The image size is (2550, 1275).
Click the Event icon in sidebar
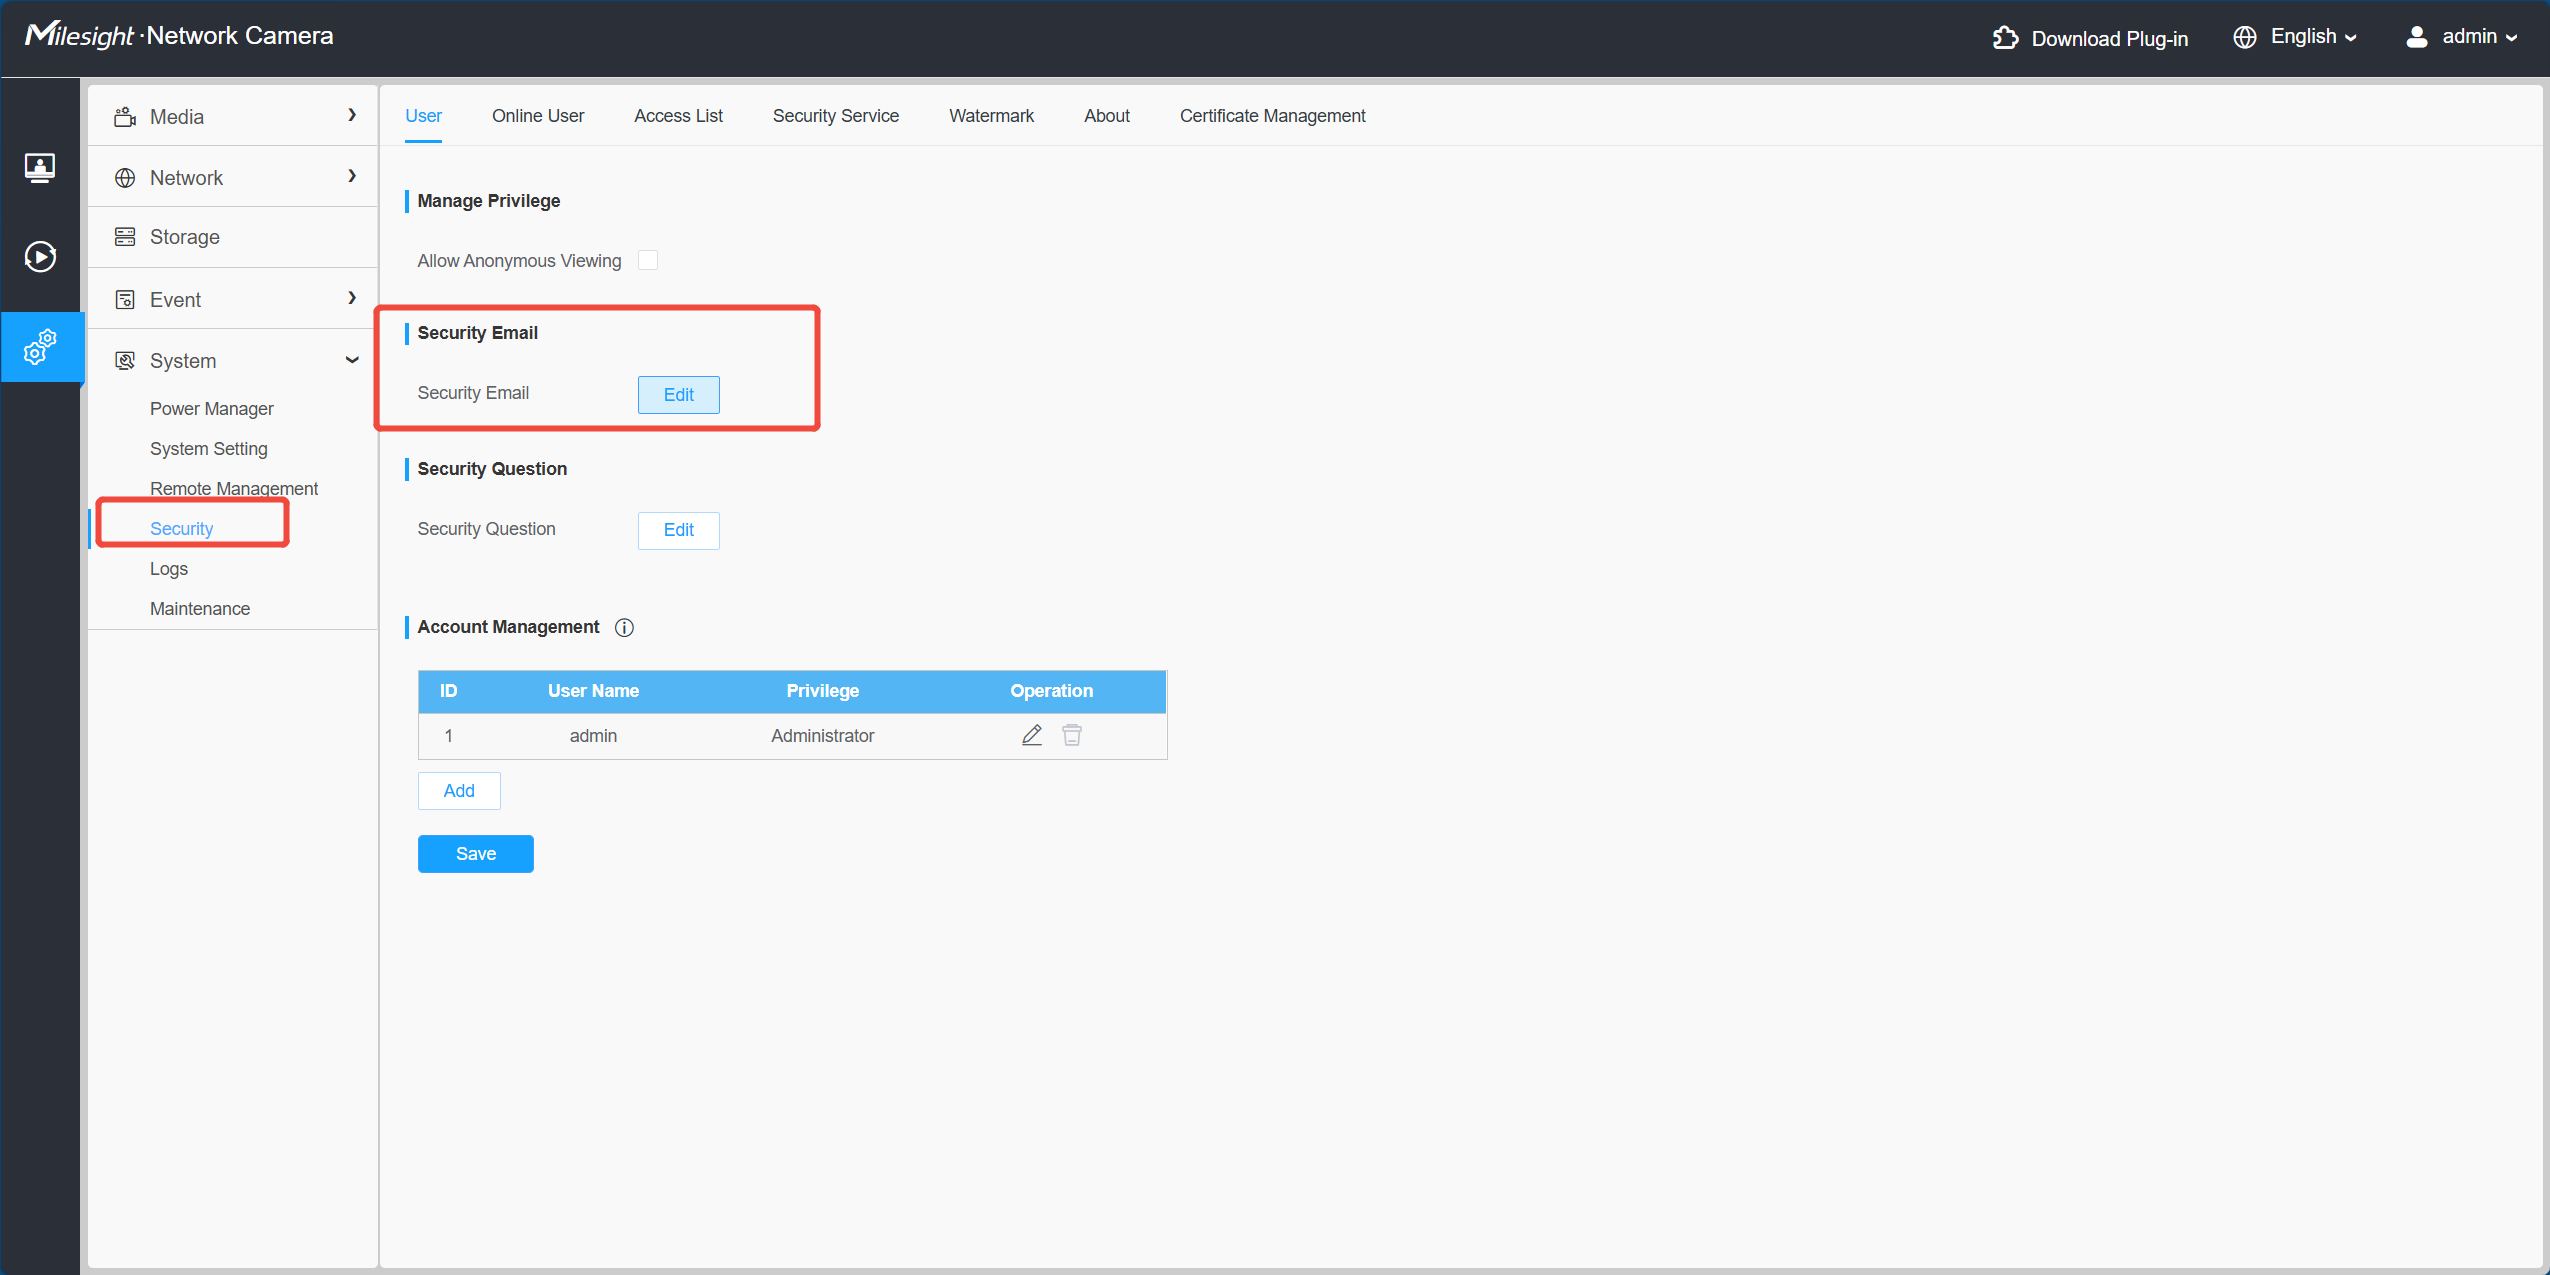(x=125, y=299)
